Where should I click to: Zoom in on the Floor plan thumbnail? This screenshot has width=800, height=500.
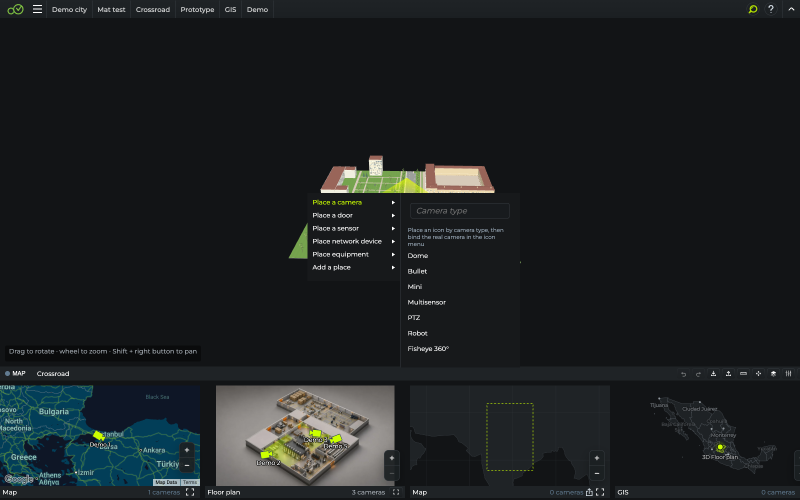(x=392, y=458)
